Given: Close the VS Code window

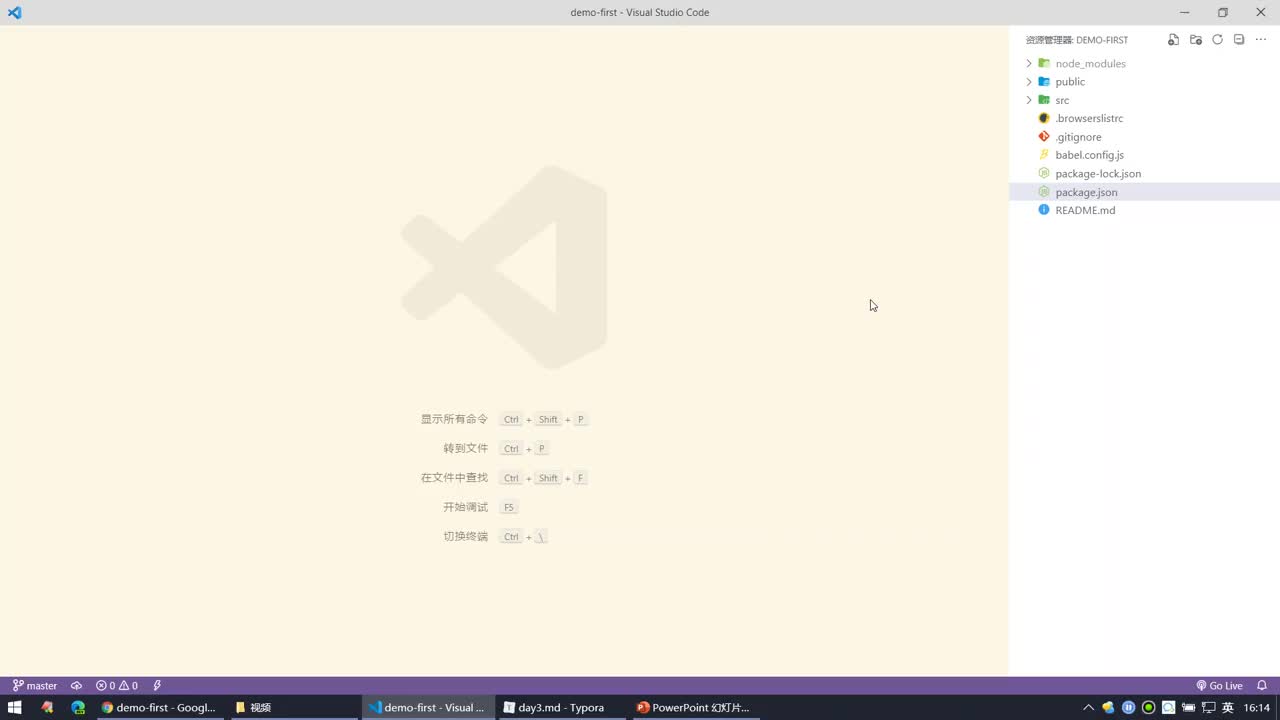Looking at the screenshot, I should (1261, 12).
